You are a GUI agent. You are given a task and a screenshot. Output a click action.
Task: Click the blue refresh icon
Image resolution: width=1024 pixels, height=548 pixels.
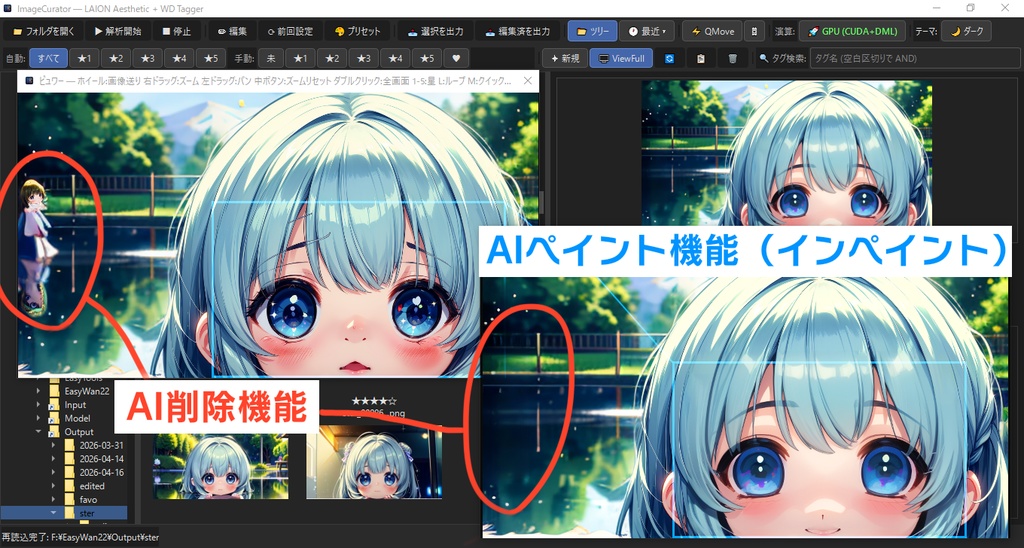click(x=669, y=58)
